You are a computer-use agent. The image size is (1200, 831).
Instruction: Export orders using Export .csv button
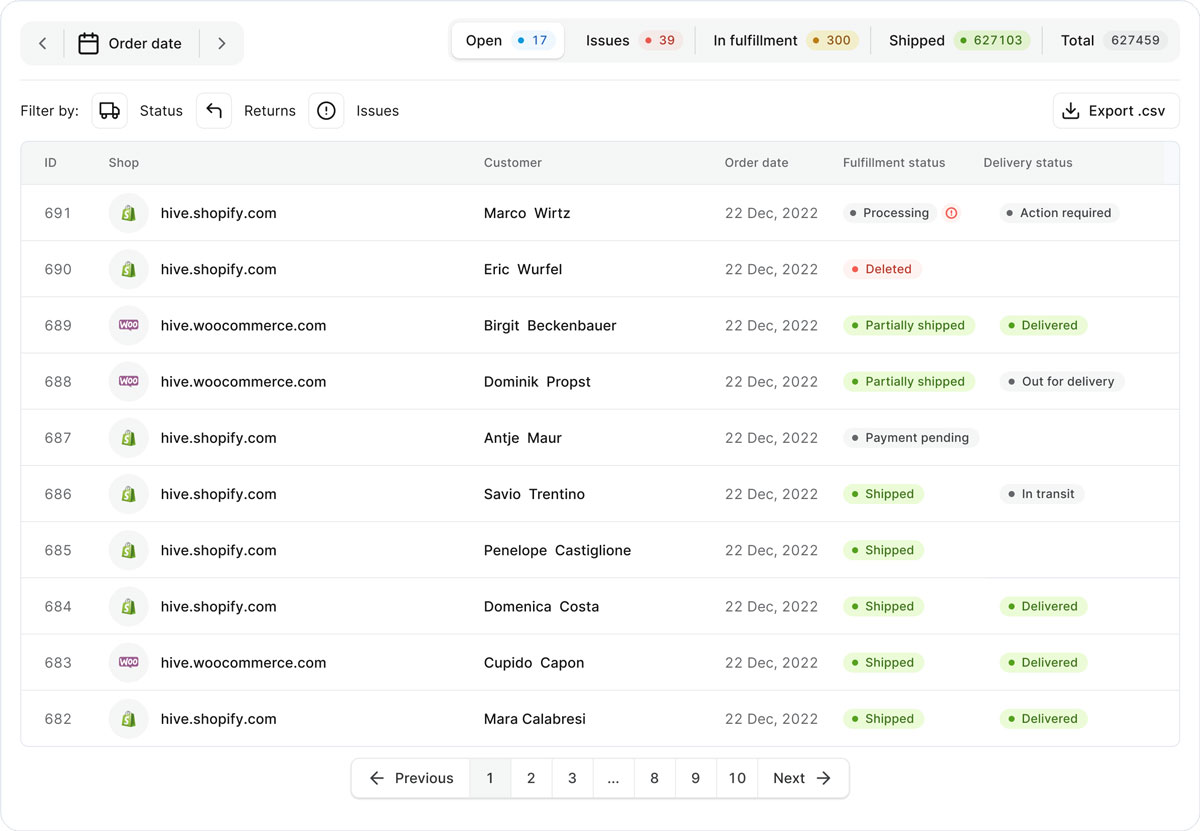pos(1115,111)
